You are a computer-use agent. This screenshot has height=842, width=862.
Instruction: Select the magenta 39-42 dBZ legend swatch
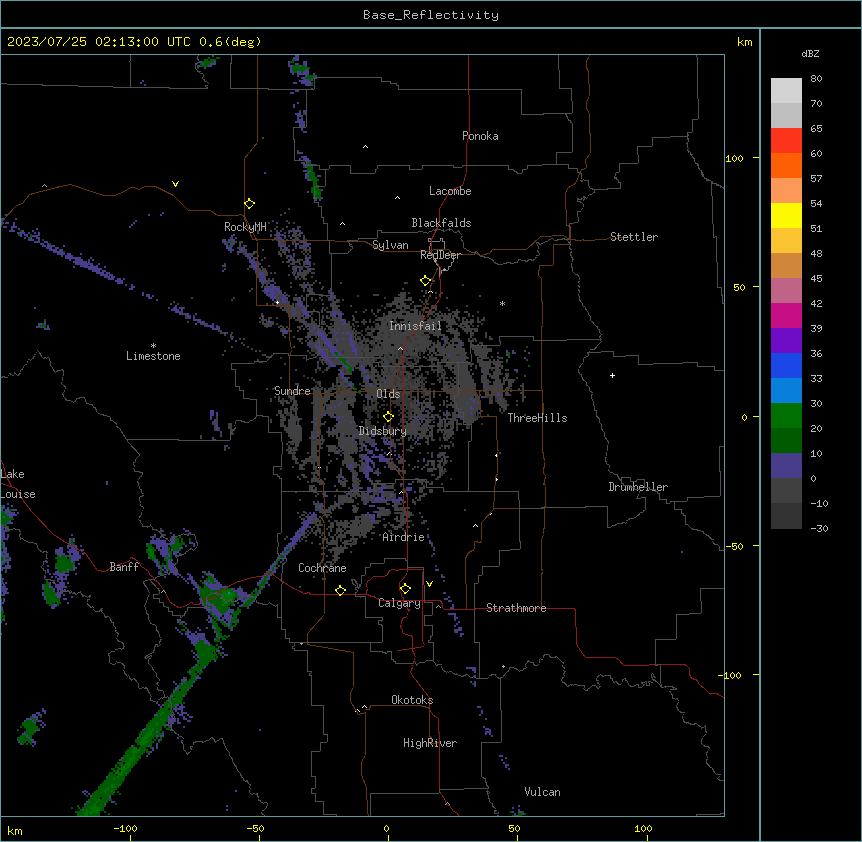786,316
